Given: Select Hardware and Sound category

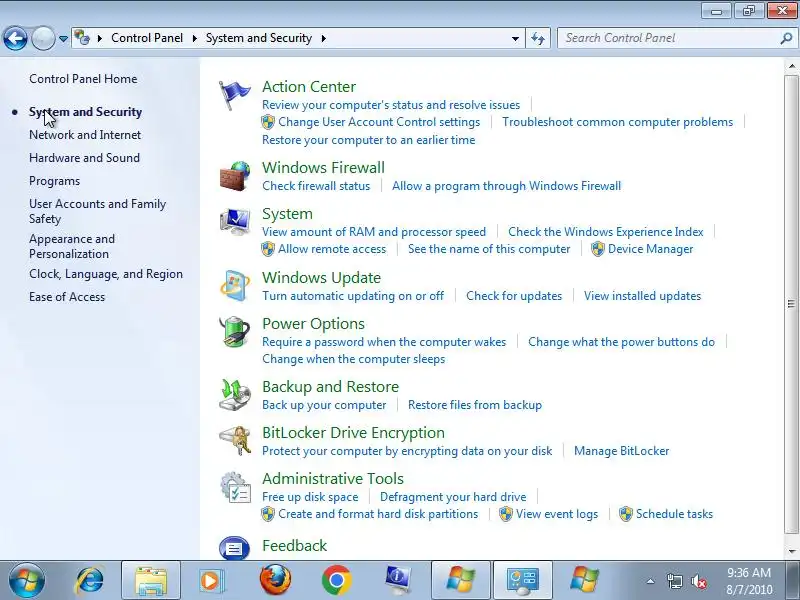Looking at the screenshot, I should (x=84, y=158).
